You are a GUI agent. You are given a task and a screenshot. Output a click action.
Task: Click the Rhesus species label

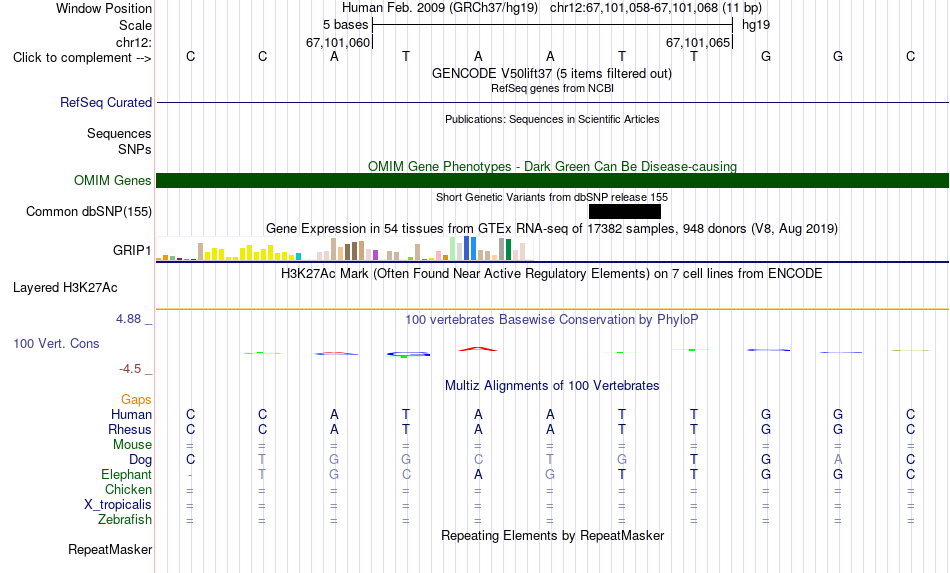point(130,429)
